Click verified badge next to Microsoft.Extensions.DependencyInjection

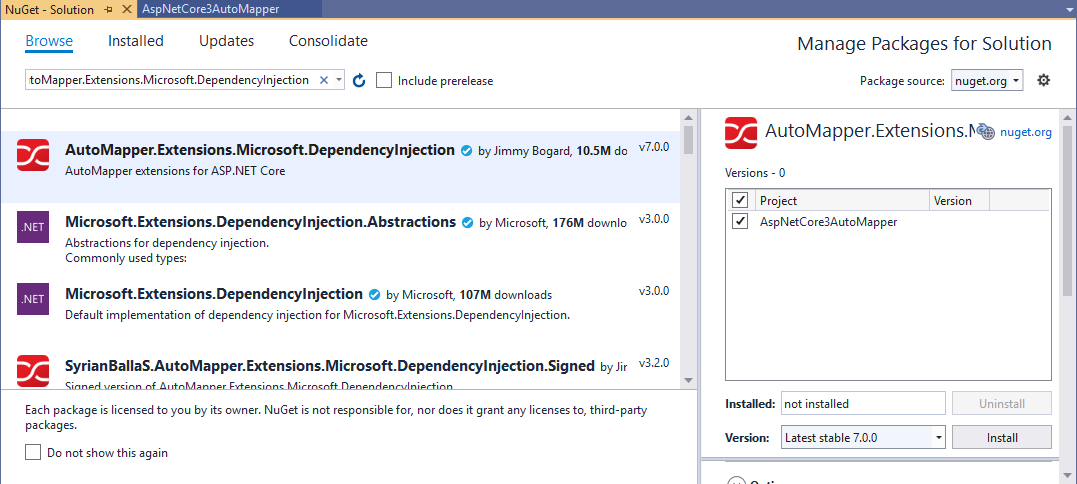click(x=374, y=295)
